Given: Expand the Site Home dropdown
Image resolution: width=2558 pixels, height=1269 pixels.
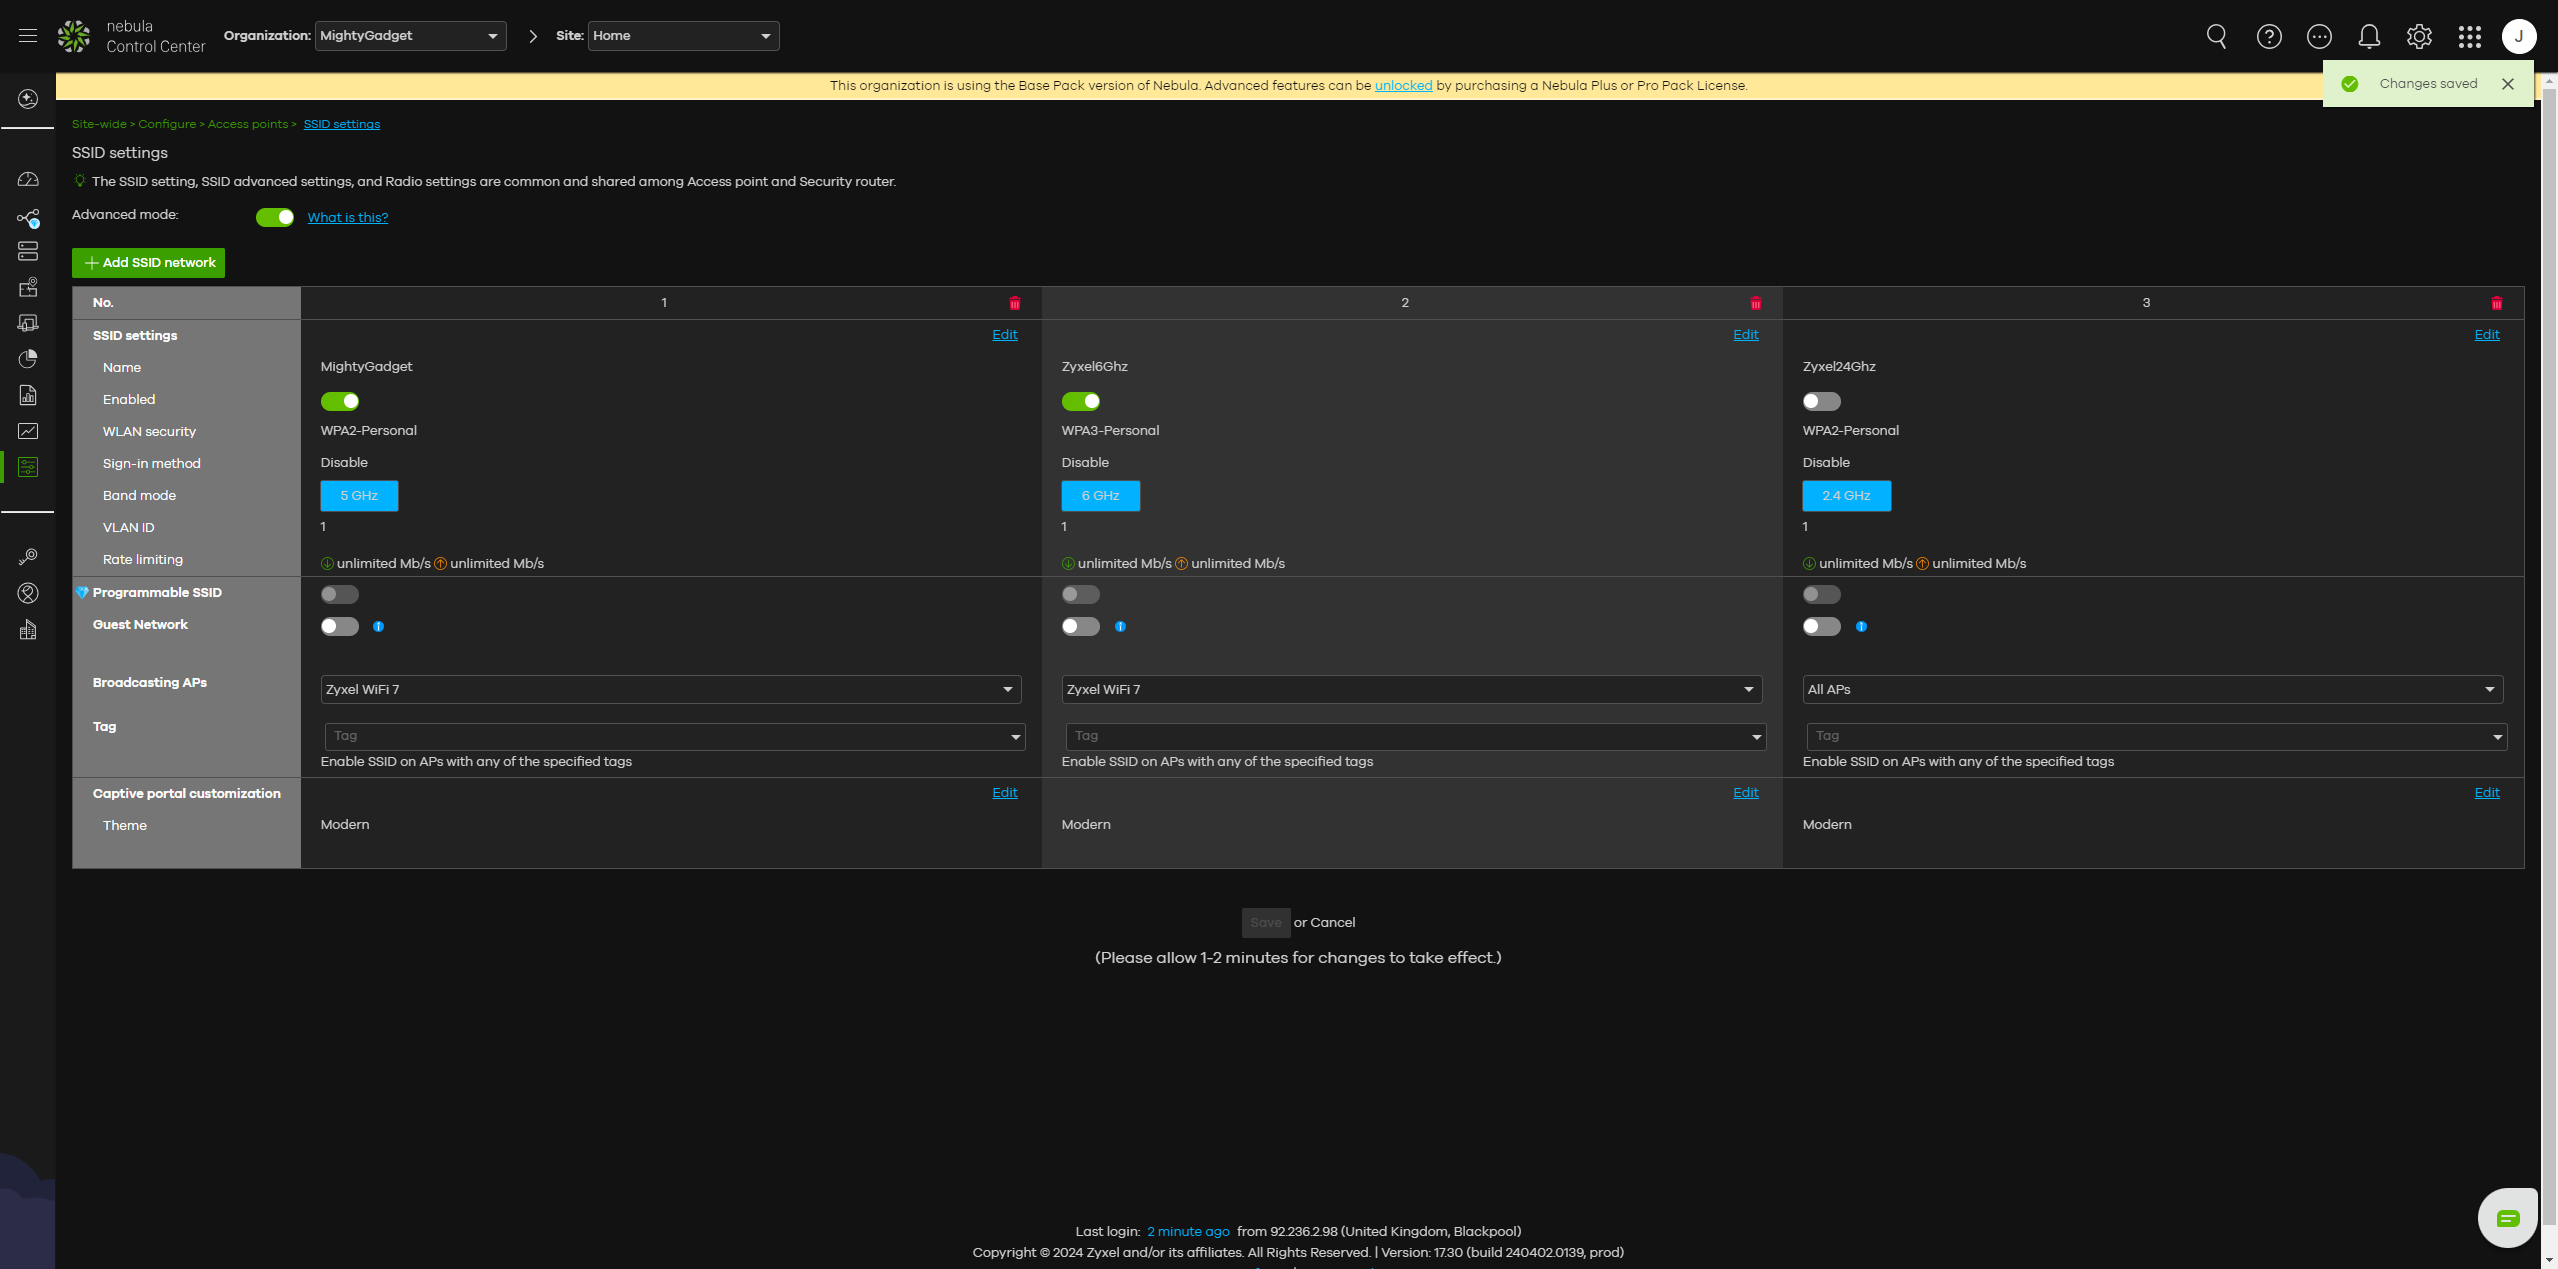Looking at the screenshot, I should pyautogui.click(x=683, y=36).
